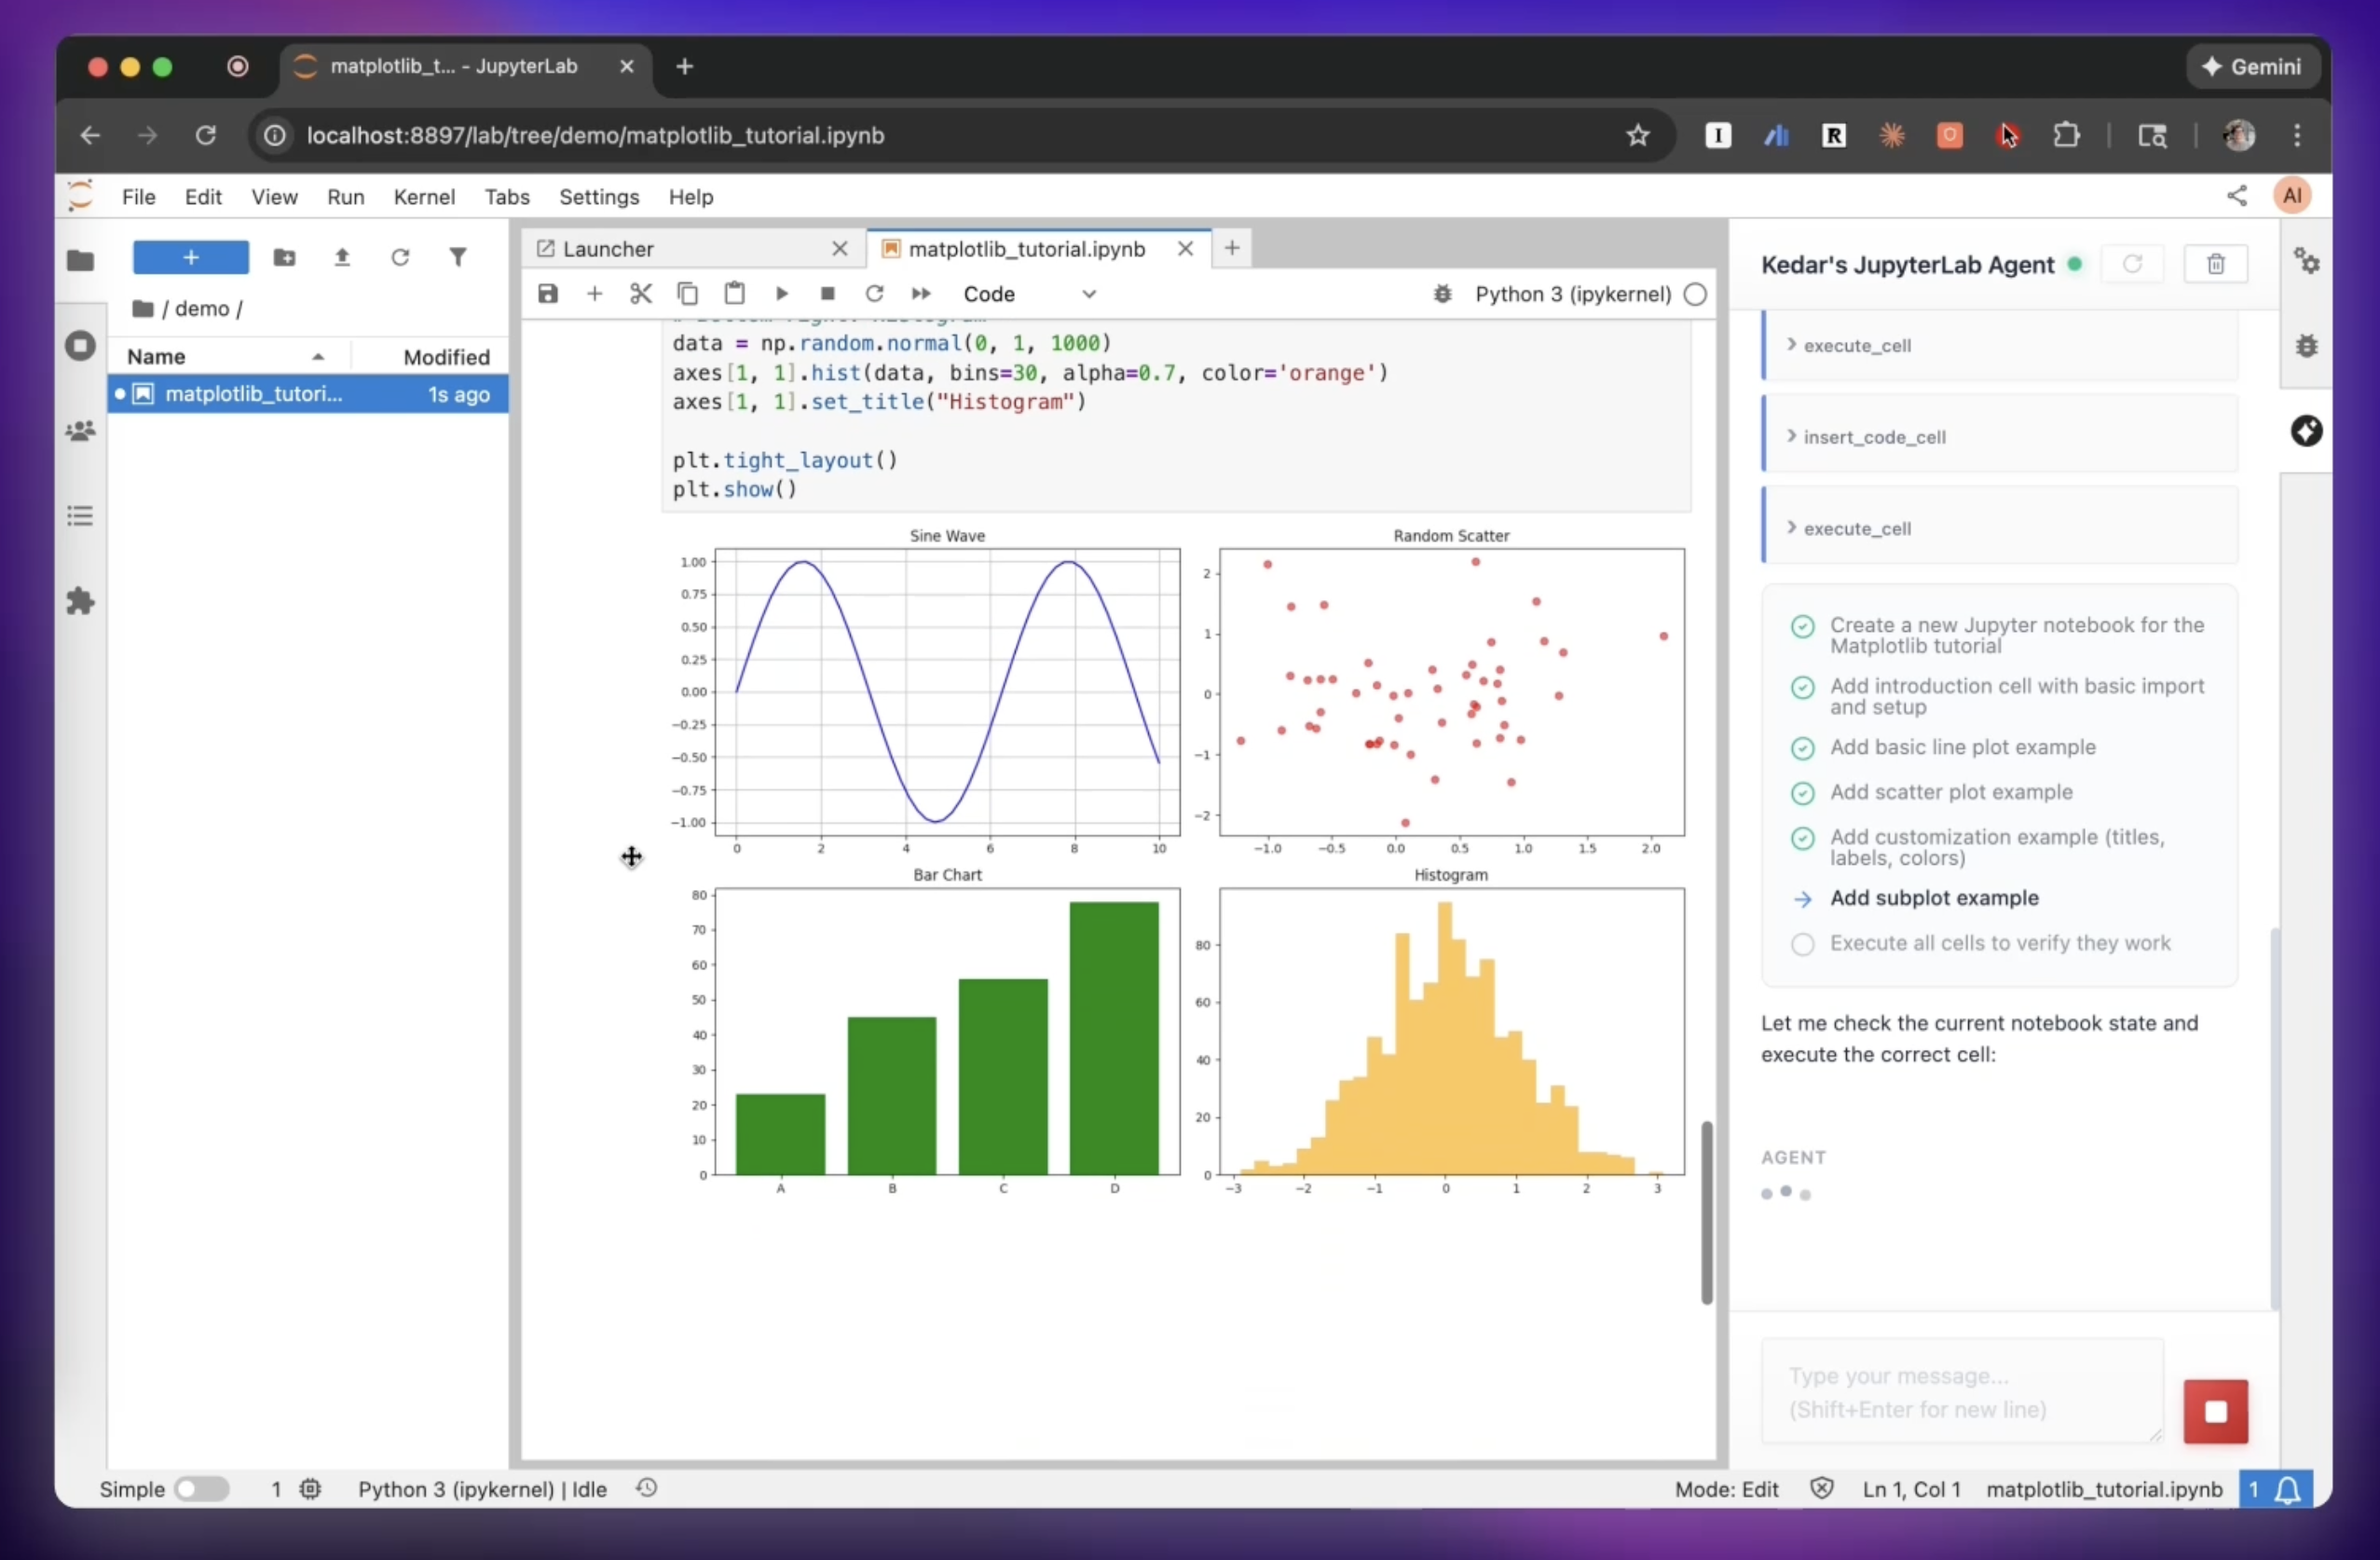Click the red stop agent button

coord(2215,1411)
